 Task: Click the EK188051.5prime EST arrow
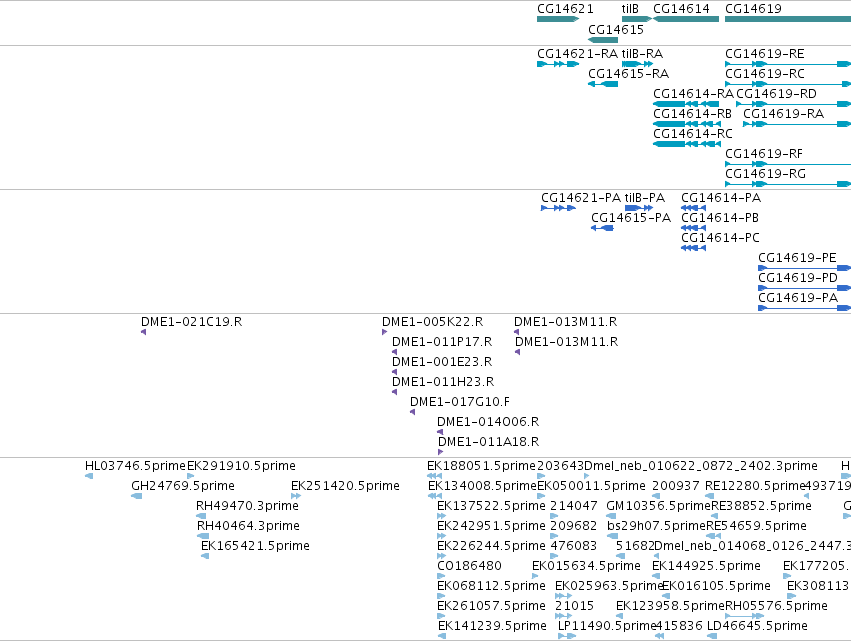435,476
